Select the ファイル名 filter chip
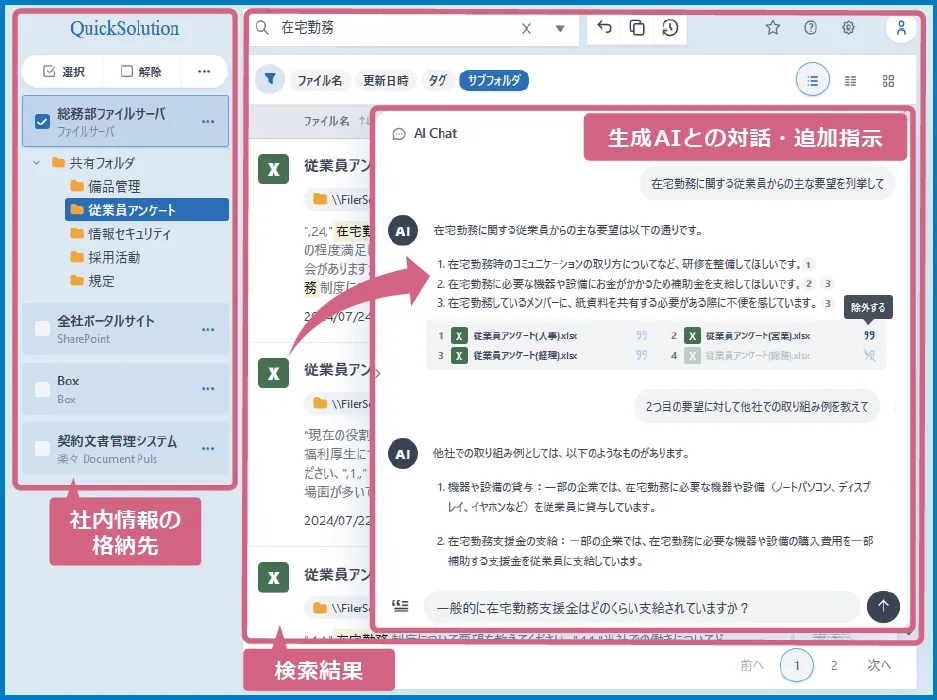The height and width of the screenshot is (700, 937). 320,80
